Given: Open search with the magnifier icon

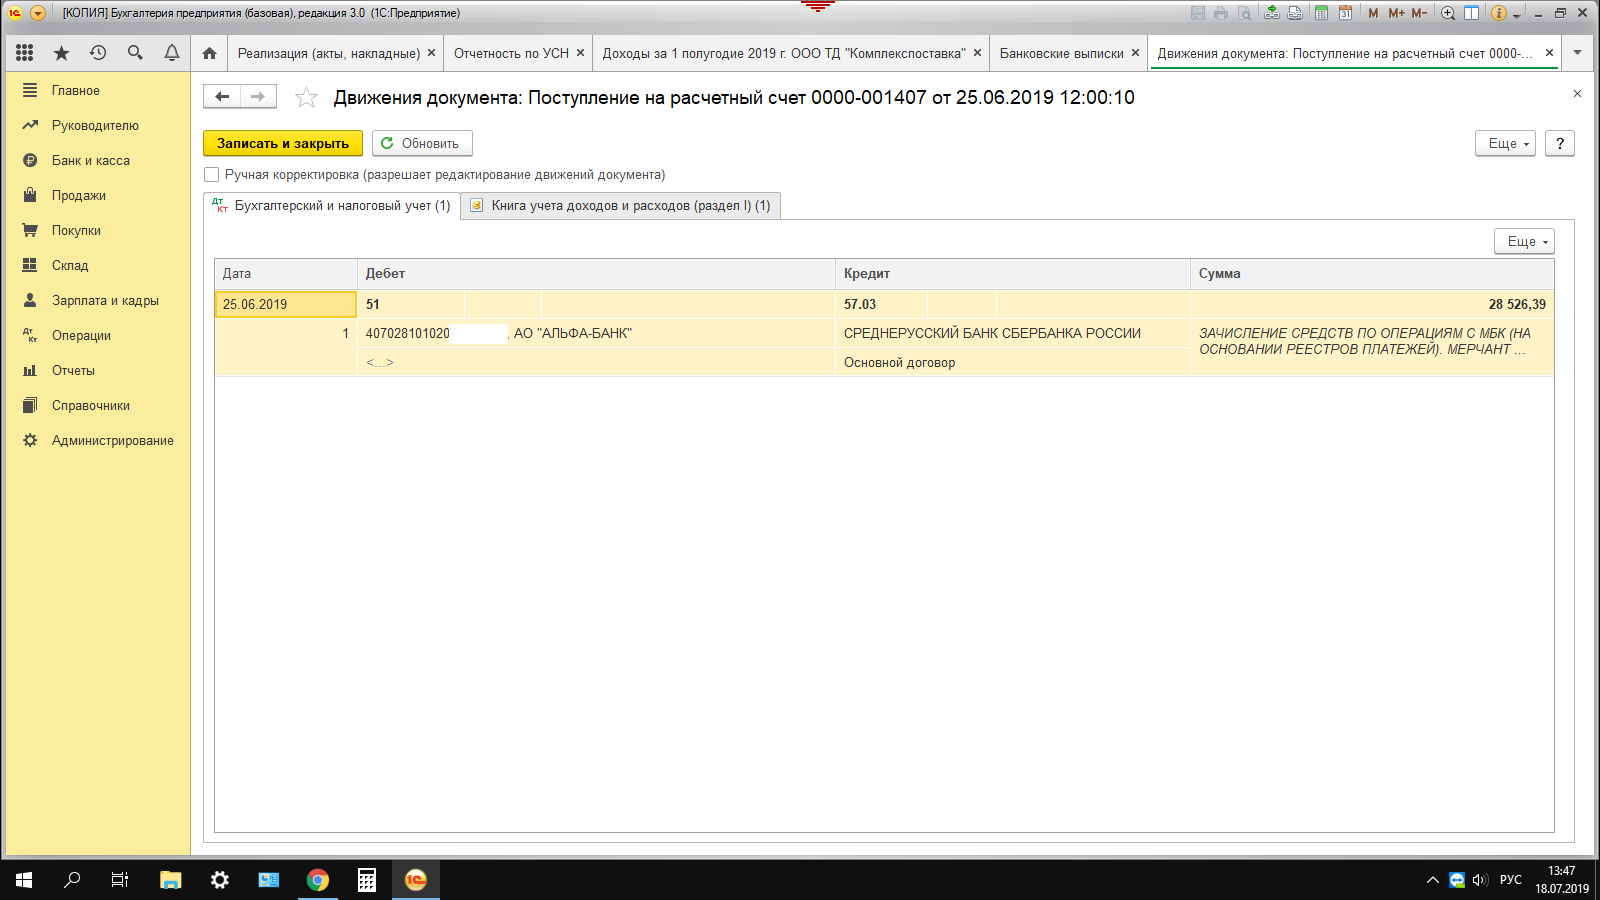Looking at the screenshot, I should pyautogui.click(x=135, y=53).
